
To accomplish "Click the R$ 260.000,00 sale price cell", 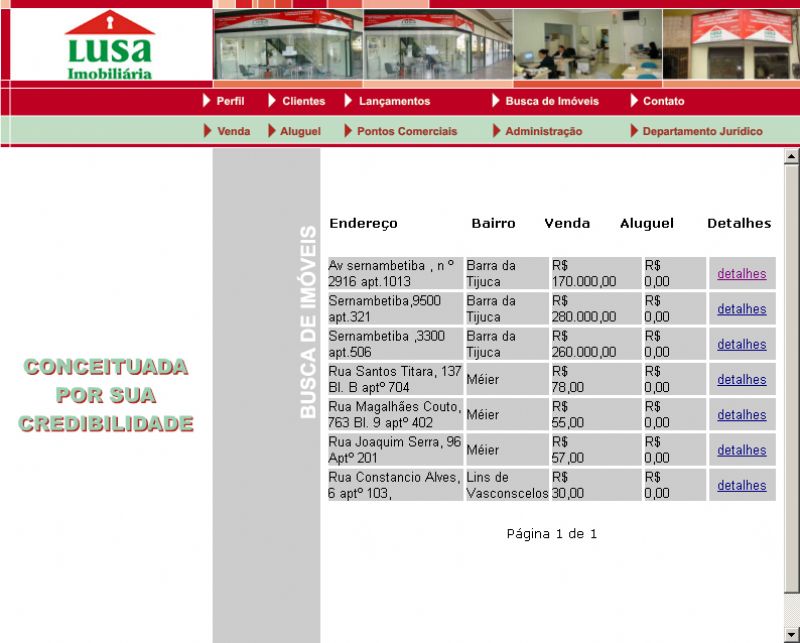I will (596, 344).
